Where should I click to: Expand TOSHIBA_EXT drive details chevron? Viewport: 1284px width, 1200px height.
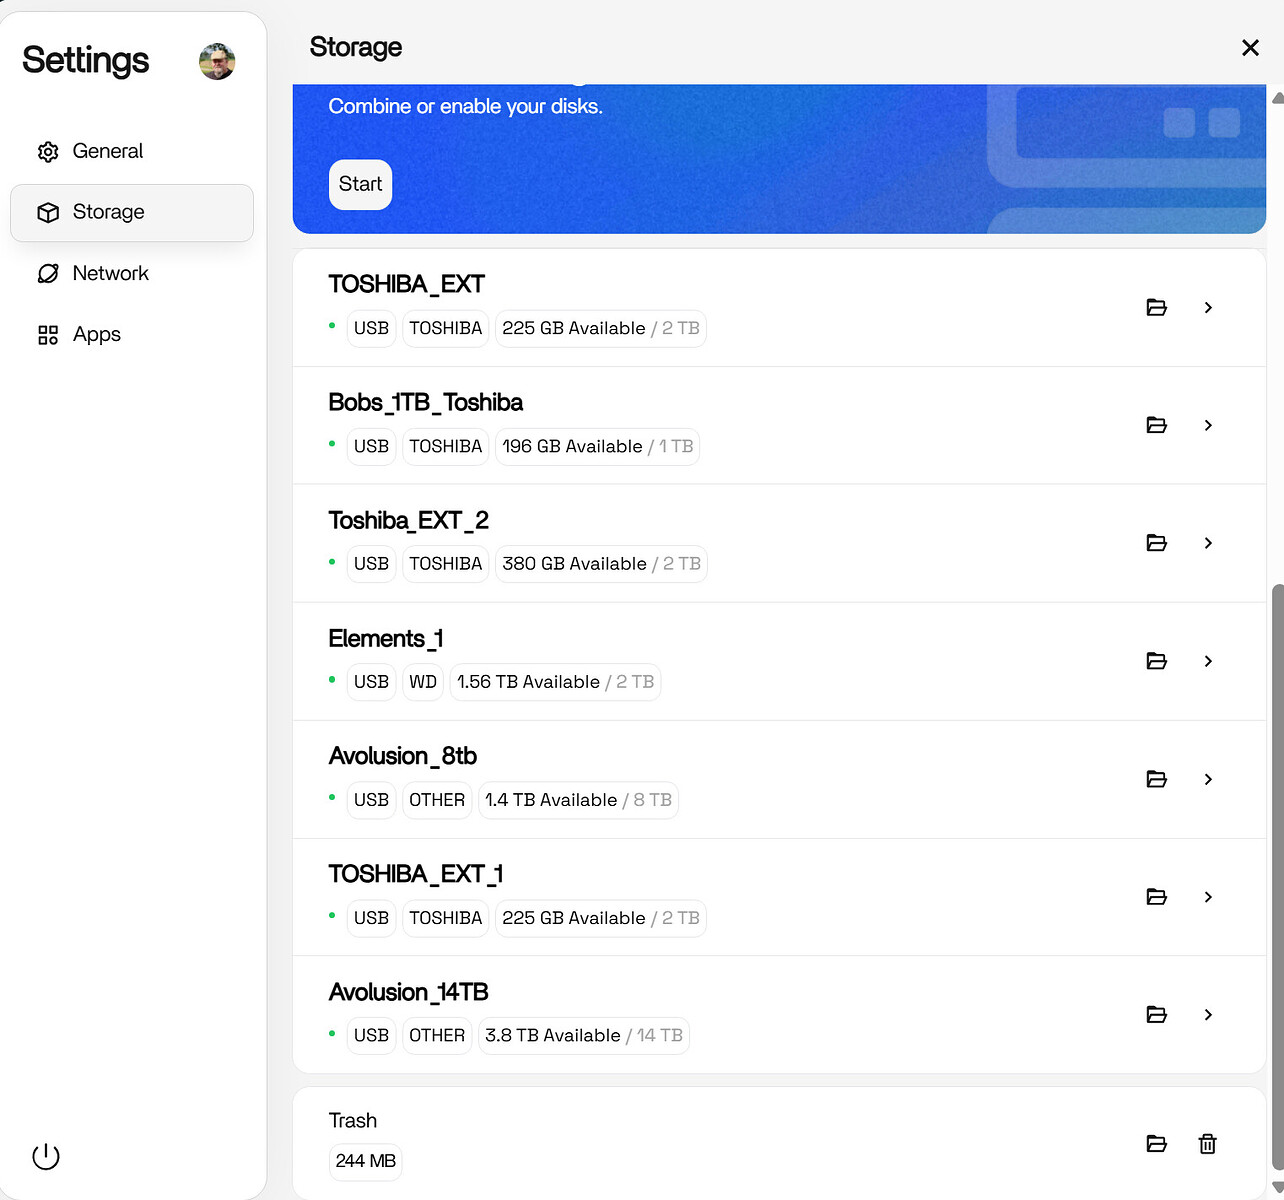[x=1208, y=308]
